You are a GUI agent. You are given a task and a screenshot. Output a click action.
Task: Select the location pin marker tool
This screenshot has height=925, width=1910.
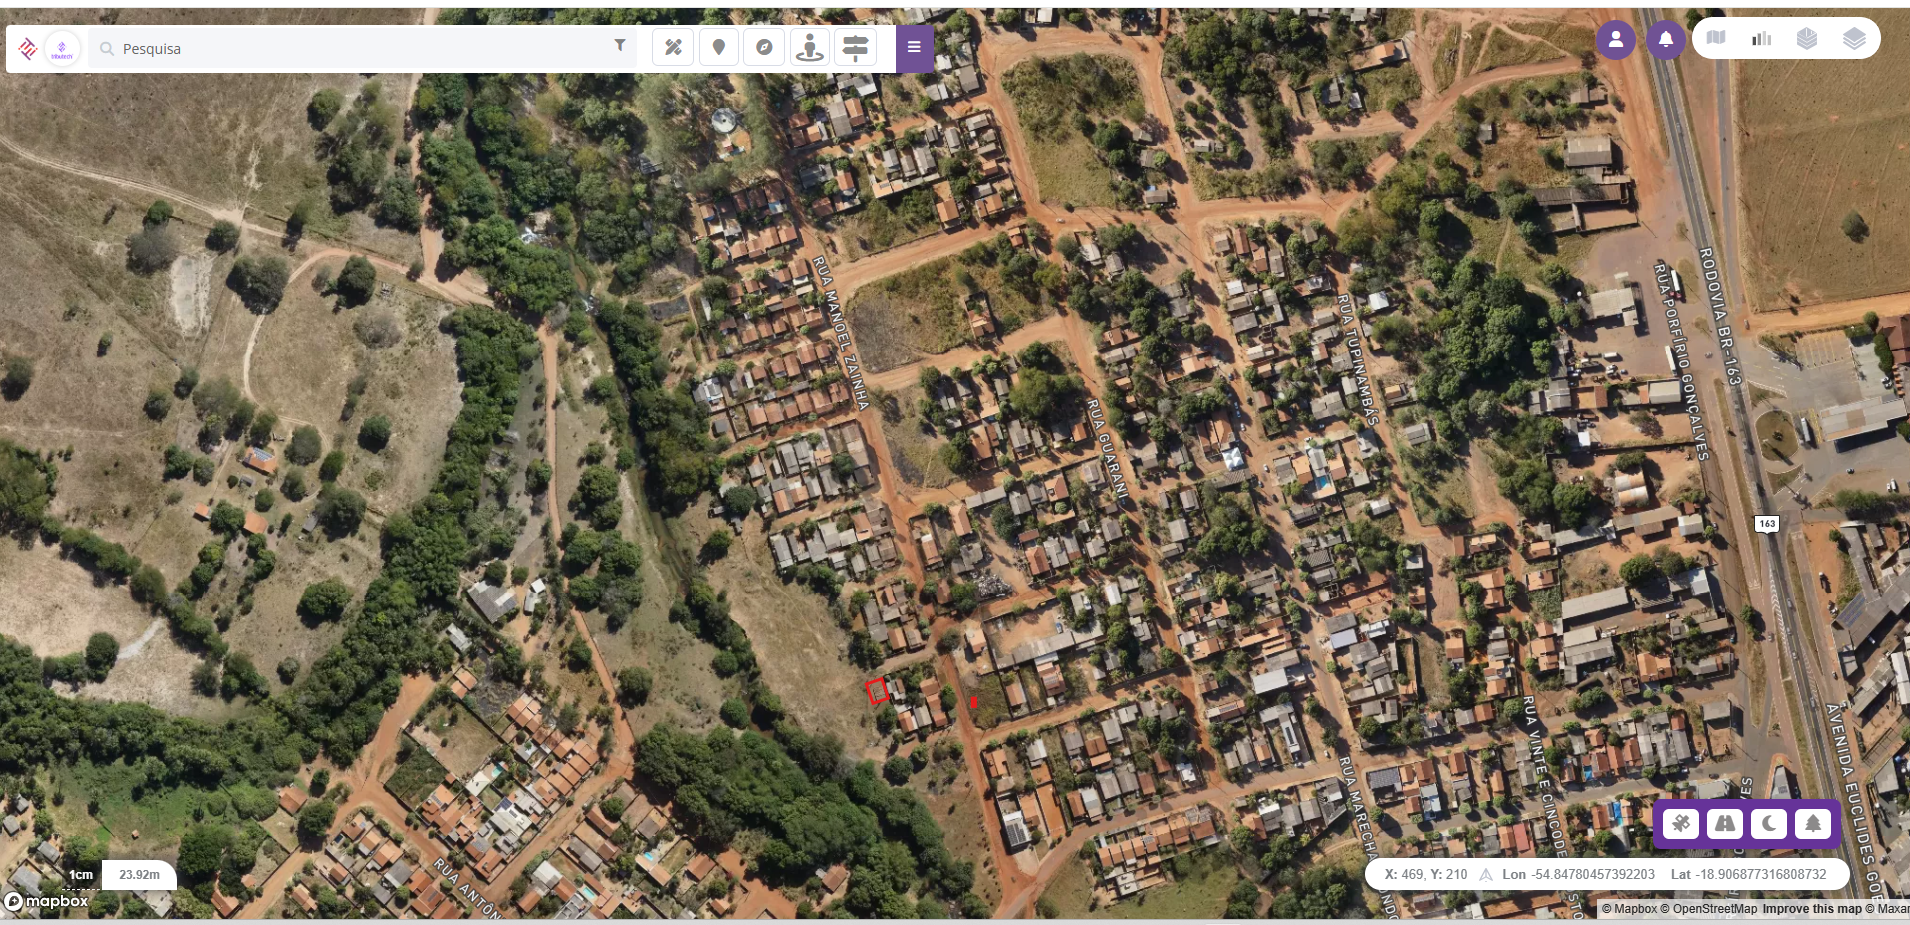click(x=719, y=48)
